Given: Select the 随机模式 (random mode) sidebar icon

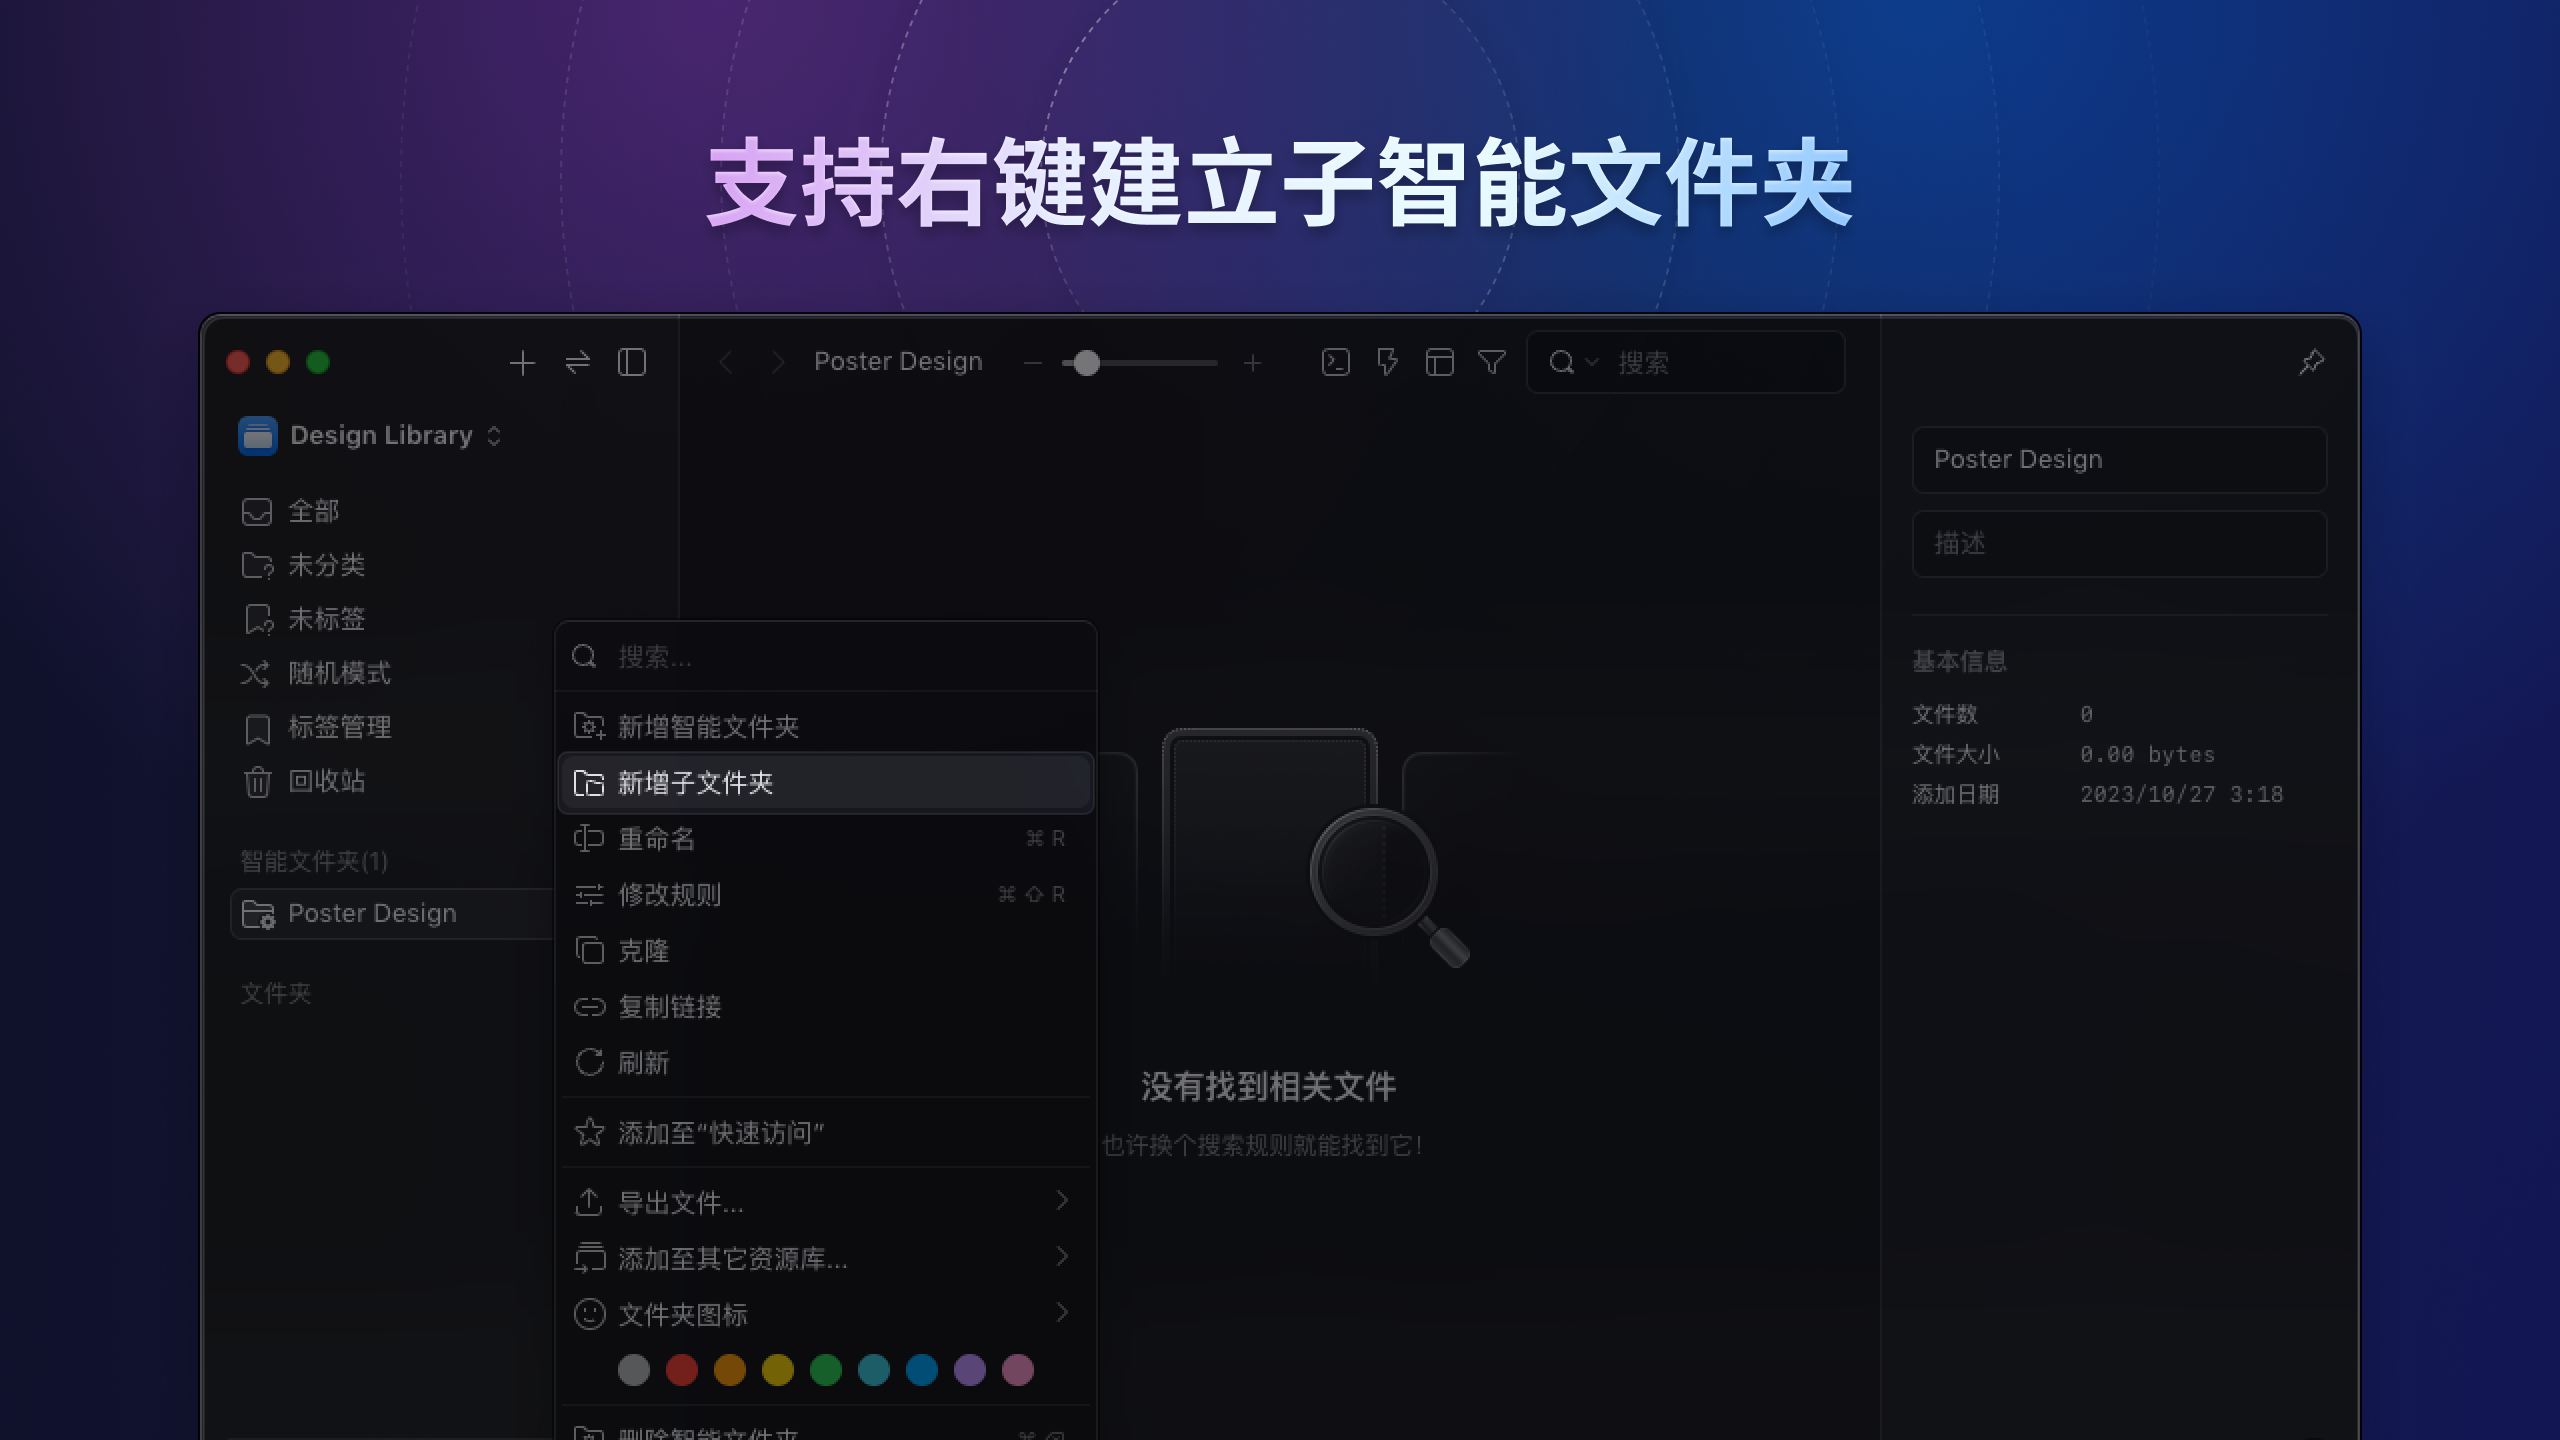Looking at the screenshot, I should click(x=257, y=673).
